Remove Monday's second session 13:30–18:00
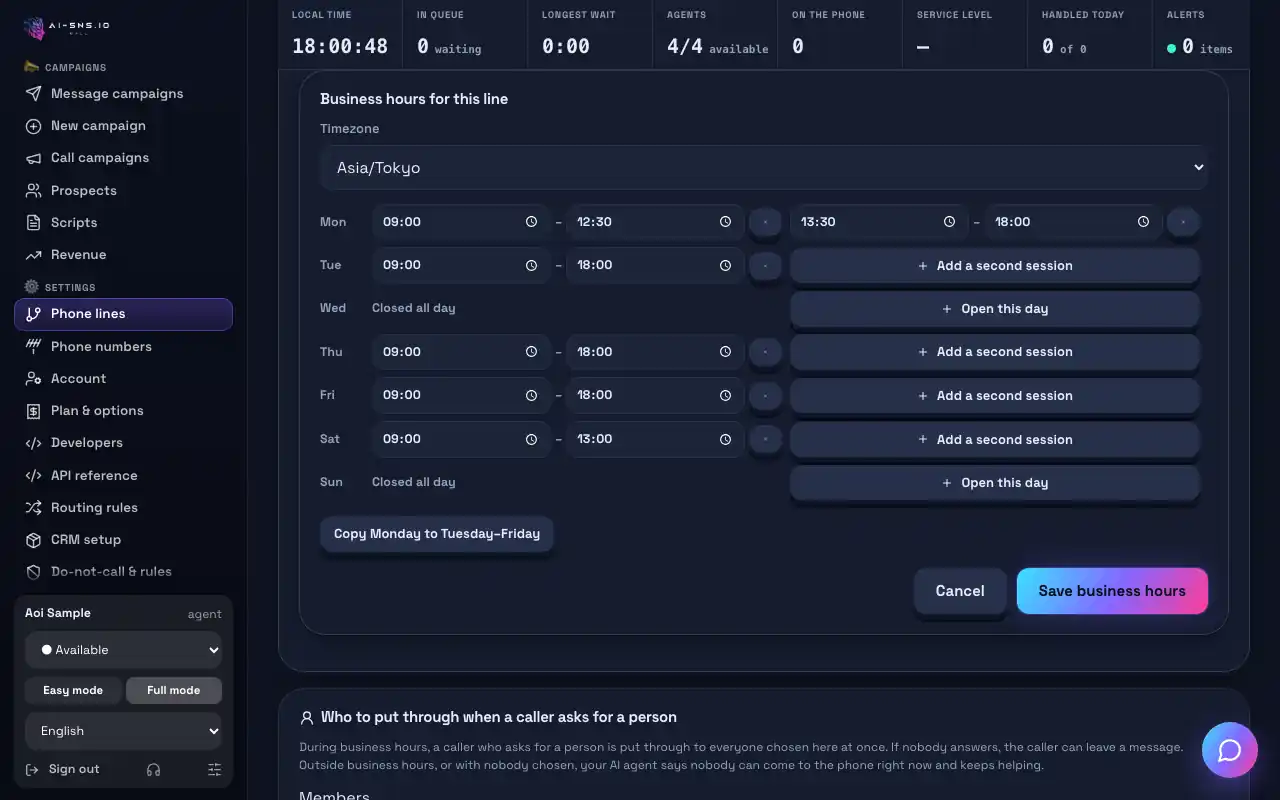 (x=1183, y=222)
